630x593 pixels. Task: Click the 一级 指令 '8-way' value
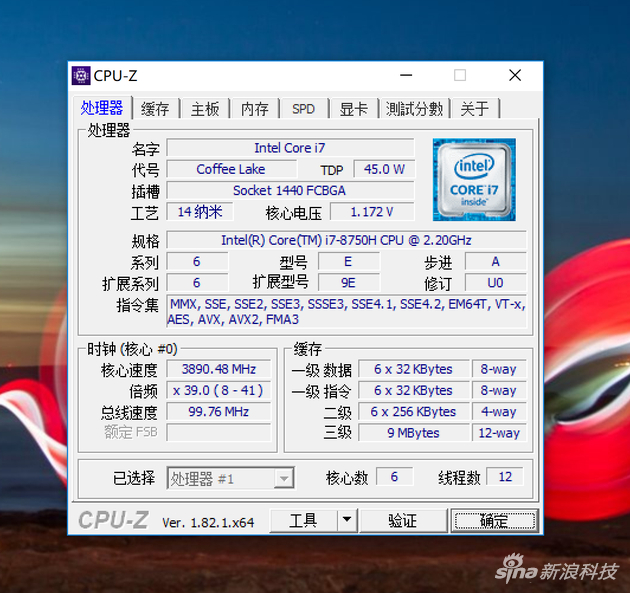(x=499, y=390)
